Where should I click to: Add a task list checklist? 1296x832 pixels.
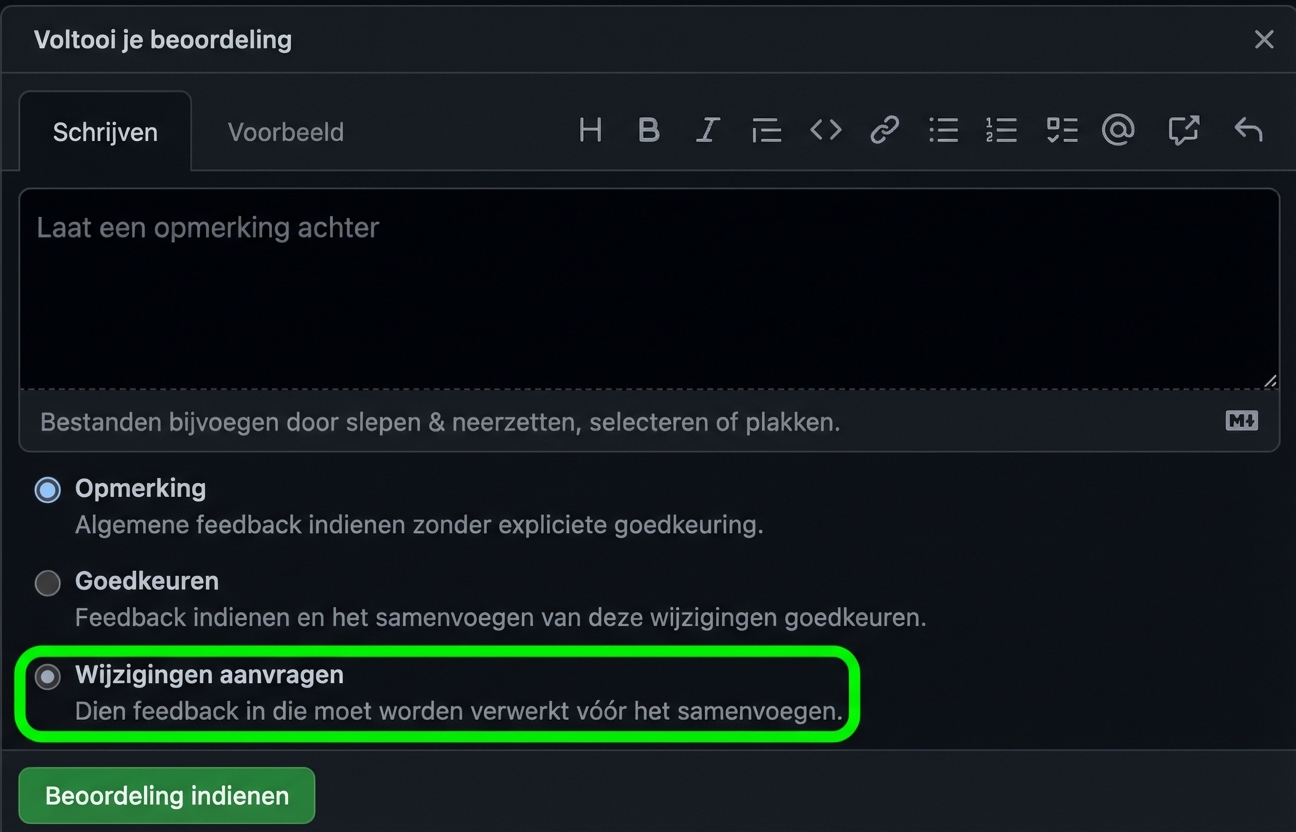tap(1061, 130)
